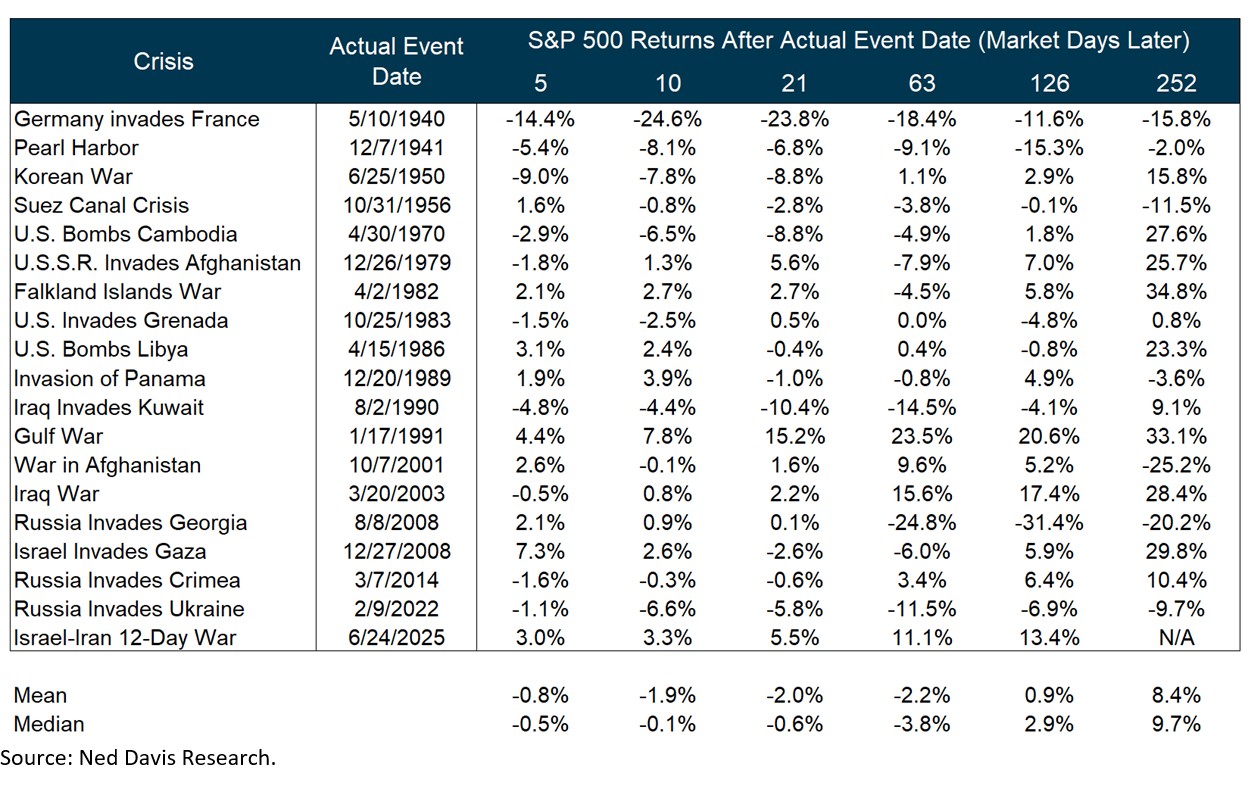Image resolution: width=1254 pixels, height=786 pixels.
Task: Click the Russia Invades Ukraine date 2/9/2022
Action: [x=397, y=609]
